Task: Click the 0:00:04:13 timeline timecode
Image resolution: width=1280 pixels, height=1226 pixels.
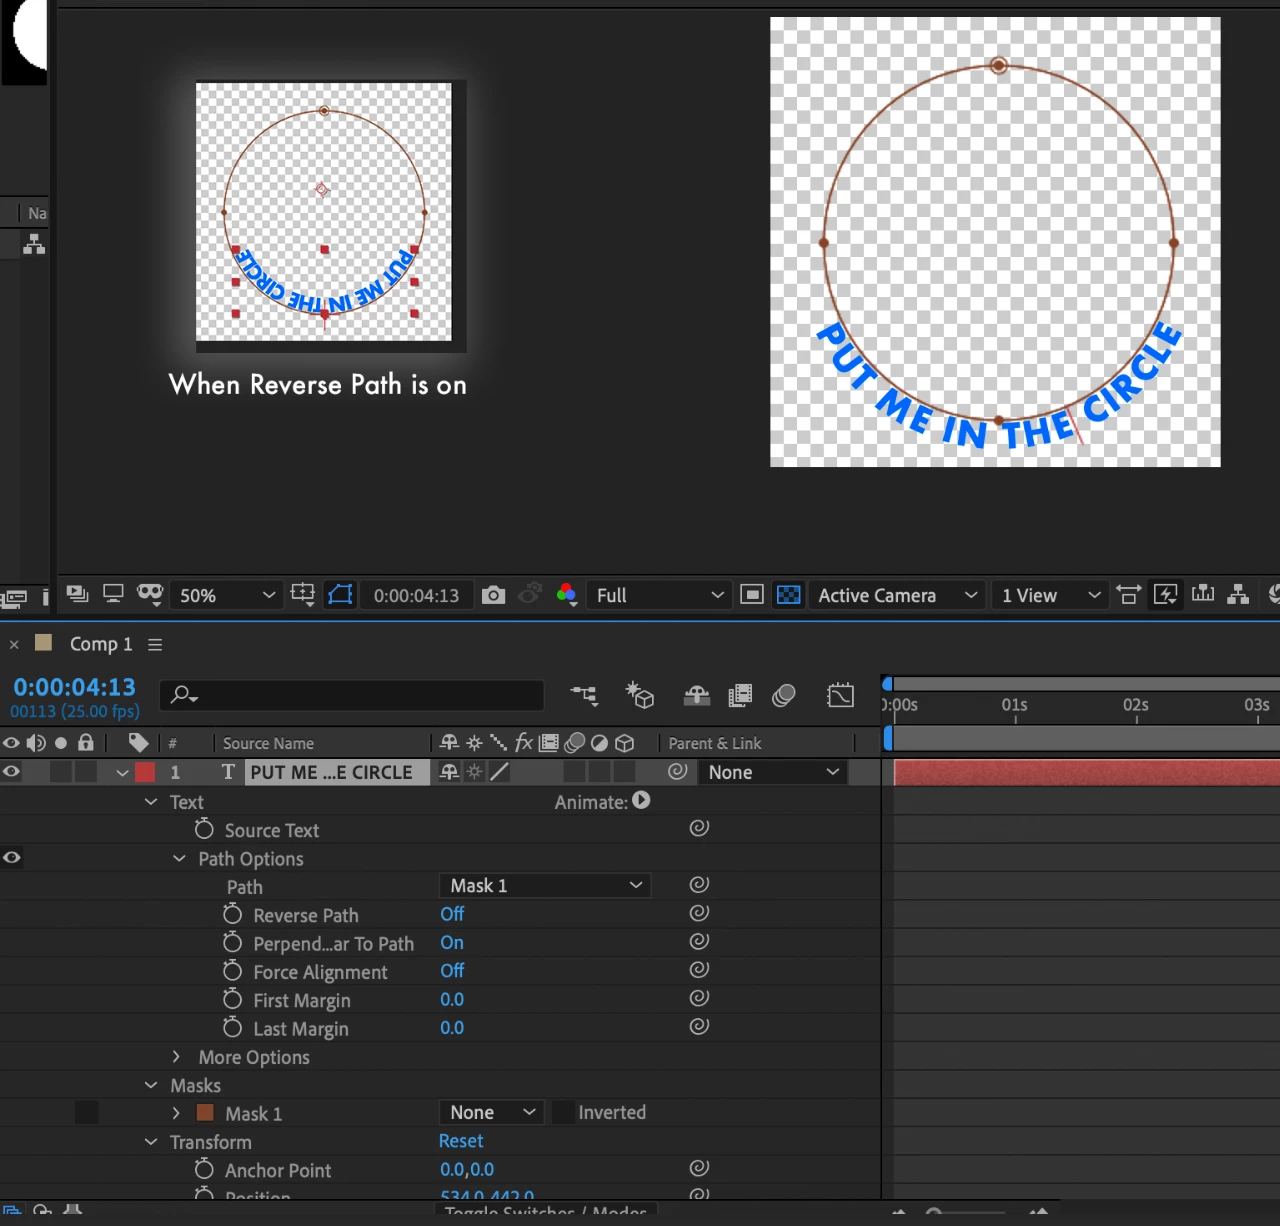Action: coord(74,687)
